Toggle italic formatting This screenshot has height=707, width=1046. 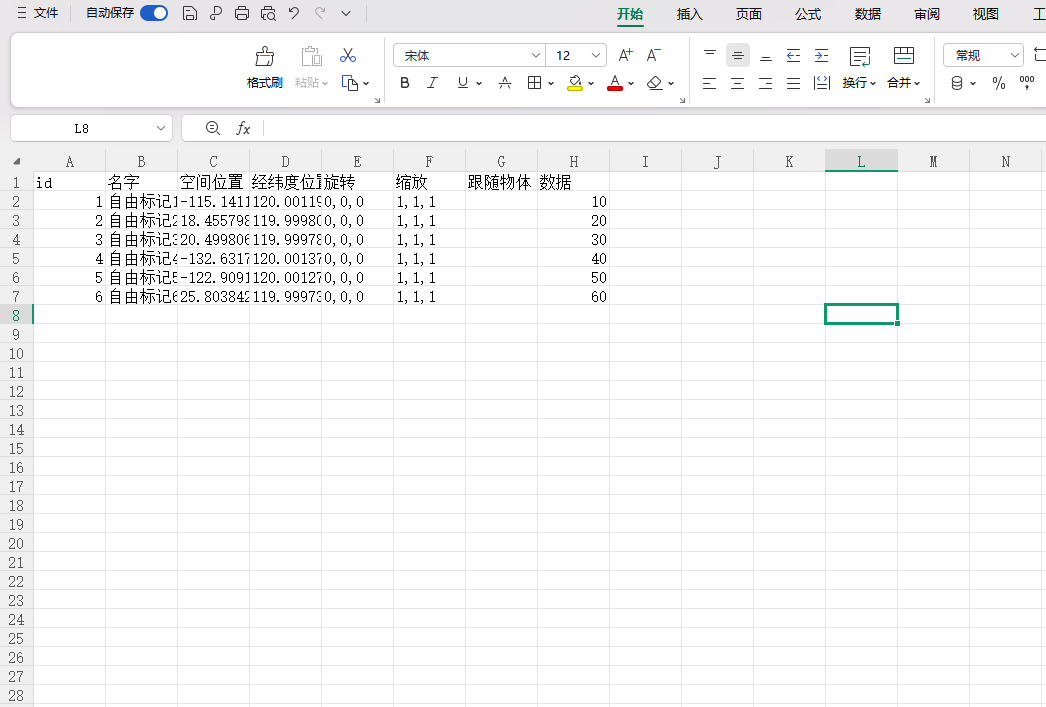[x=433, y=83]
